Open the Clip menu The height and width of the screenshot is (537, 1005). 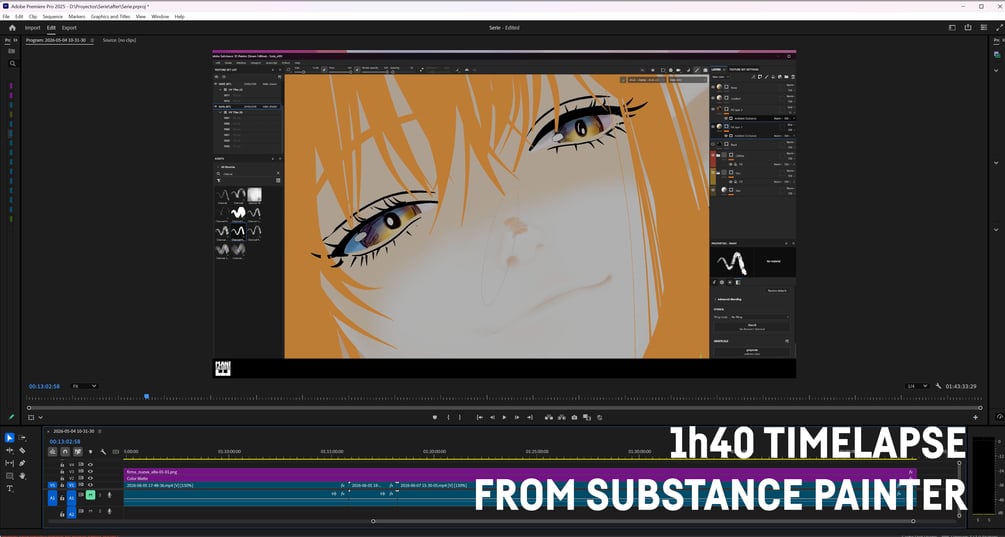33,17
